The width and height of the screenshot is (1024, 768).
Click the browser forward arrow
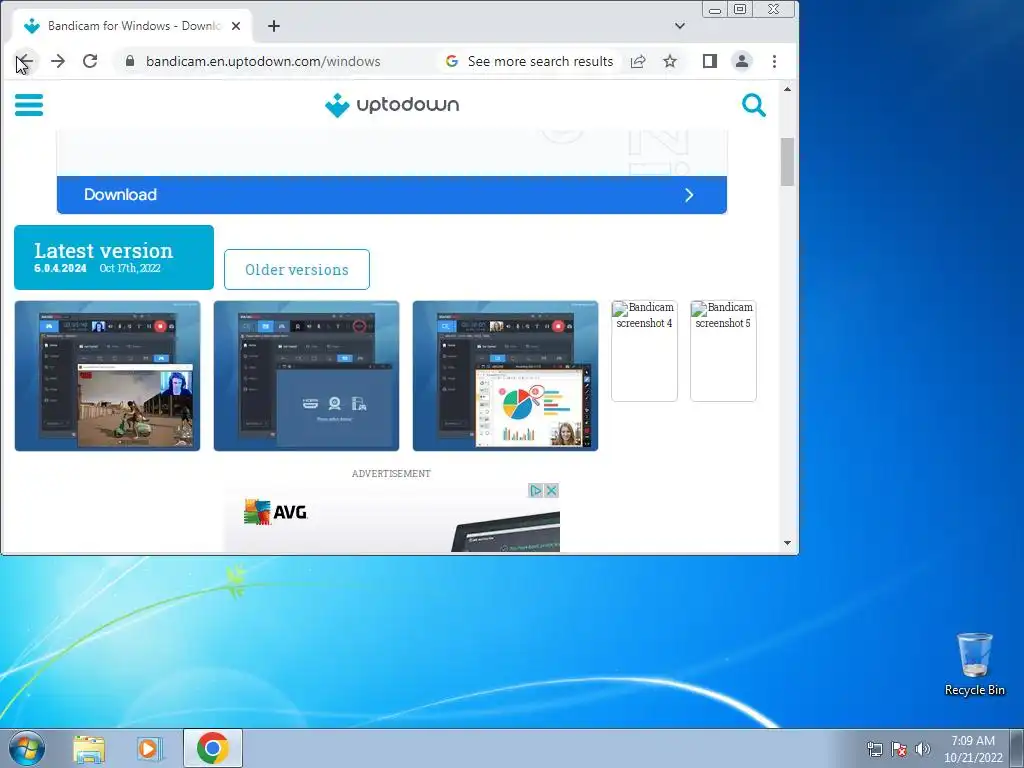click(58, 61)
